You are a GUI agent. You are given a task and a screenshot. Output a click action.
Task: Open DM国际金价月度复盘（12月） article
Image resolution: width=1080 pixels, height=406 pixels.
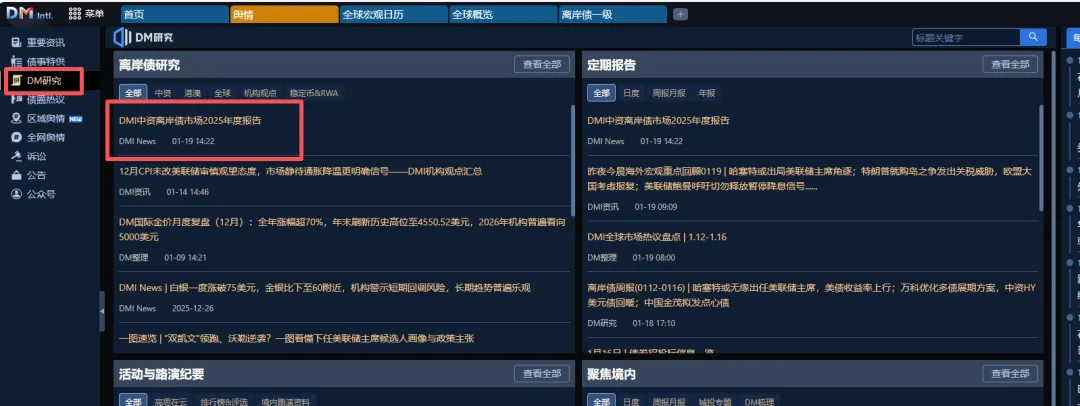tap(342, 230)
